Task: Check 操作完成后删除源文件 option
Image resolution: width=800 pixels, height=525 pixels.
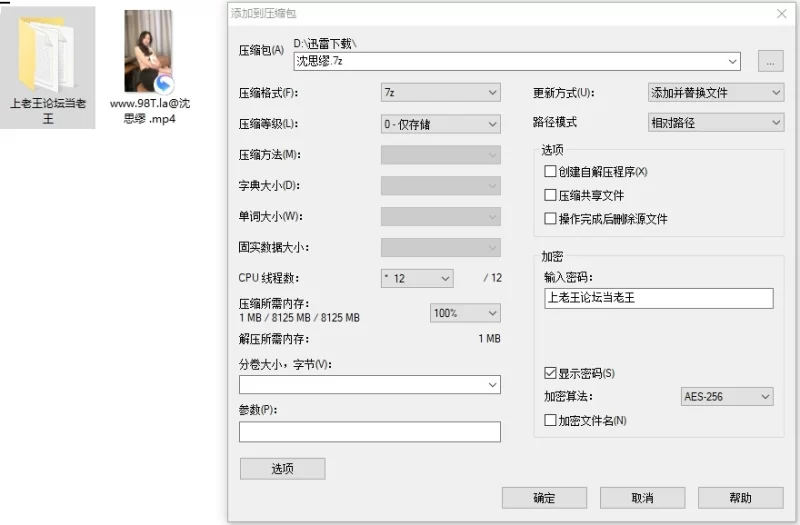Action: pyautogui.click(x=550, y=219)
